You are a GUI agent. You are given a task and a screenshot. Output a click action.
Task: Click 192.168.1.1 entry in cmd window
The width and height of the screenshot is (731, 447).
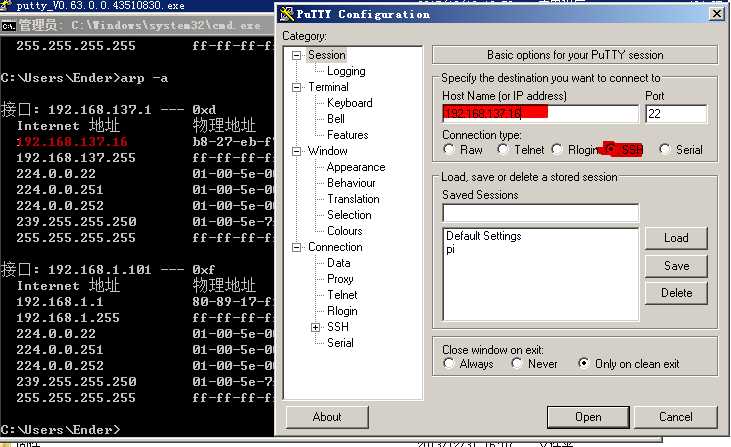[x=60, y=302]
